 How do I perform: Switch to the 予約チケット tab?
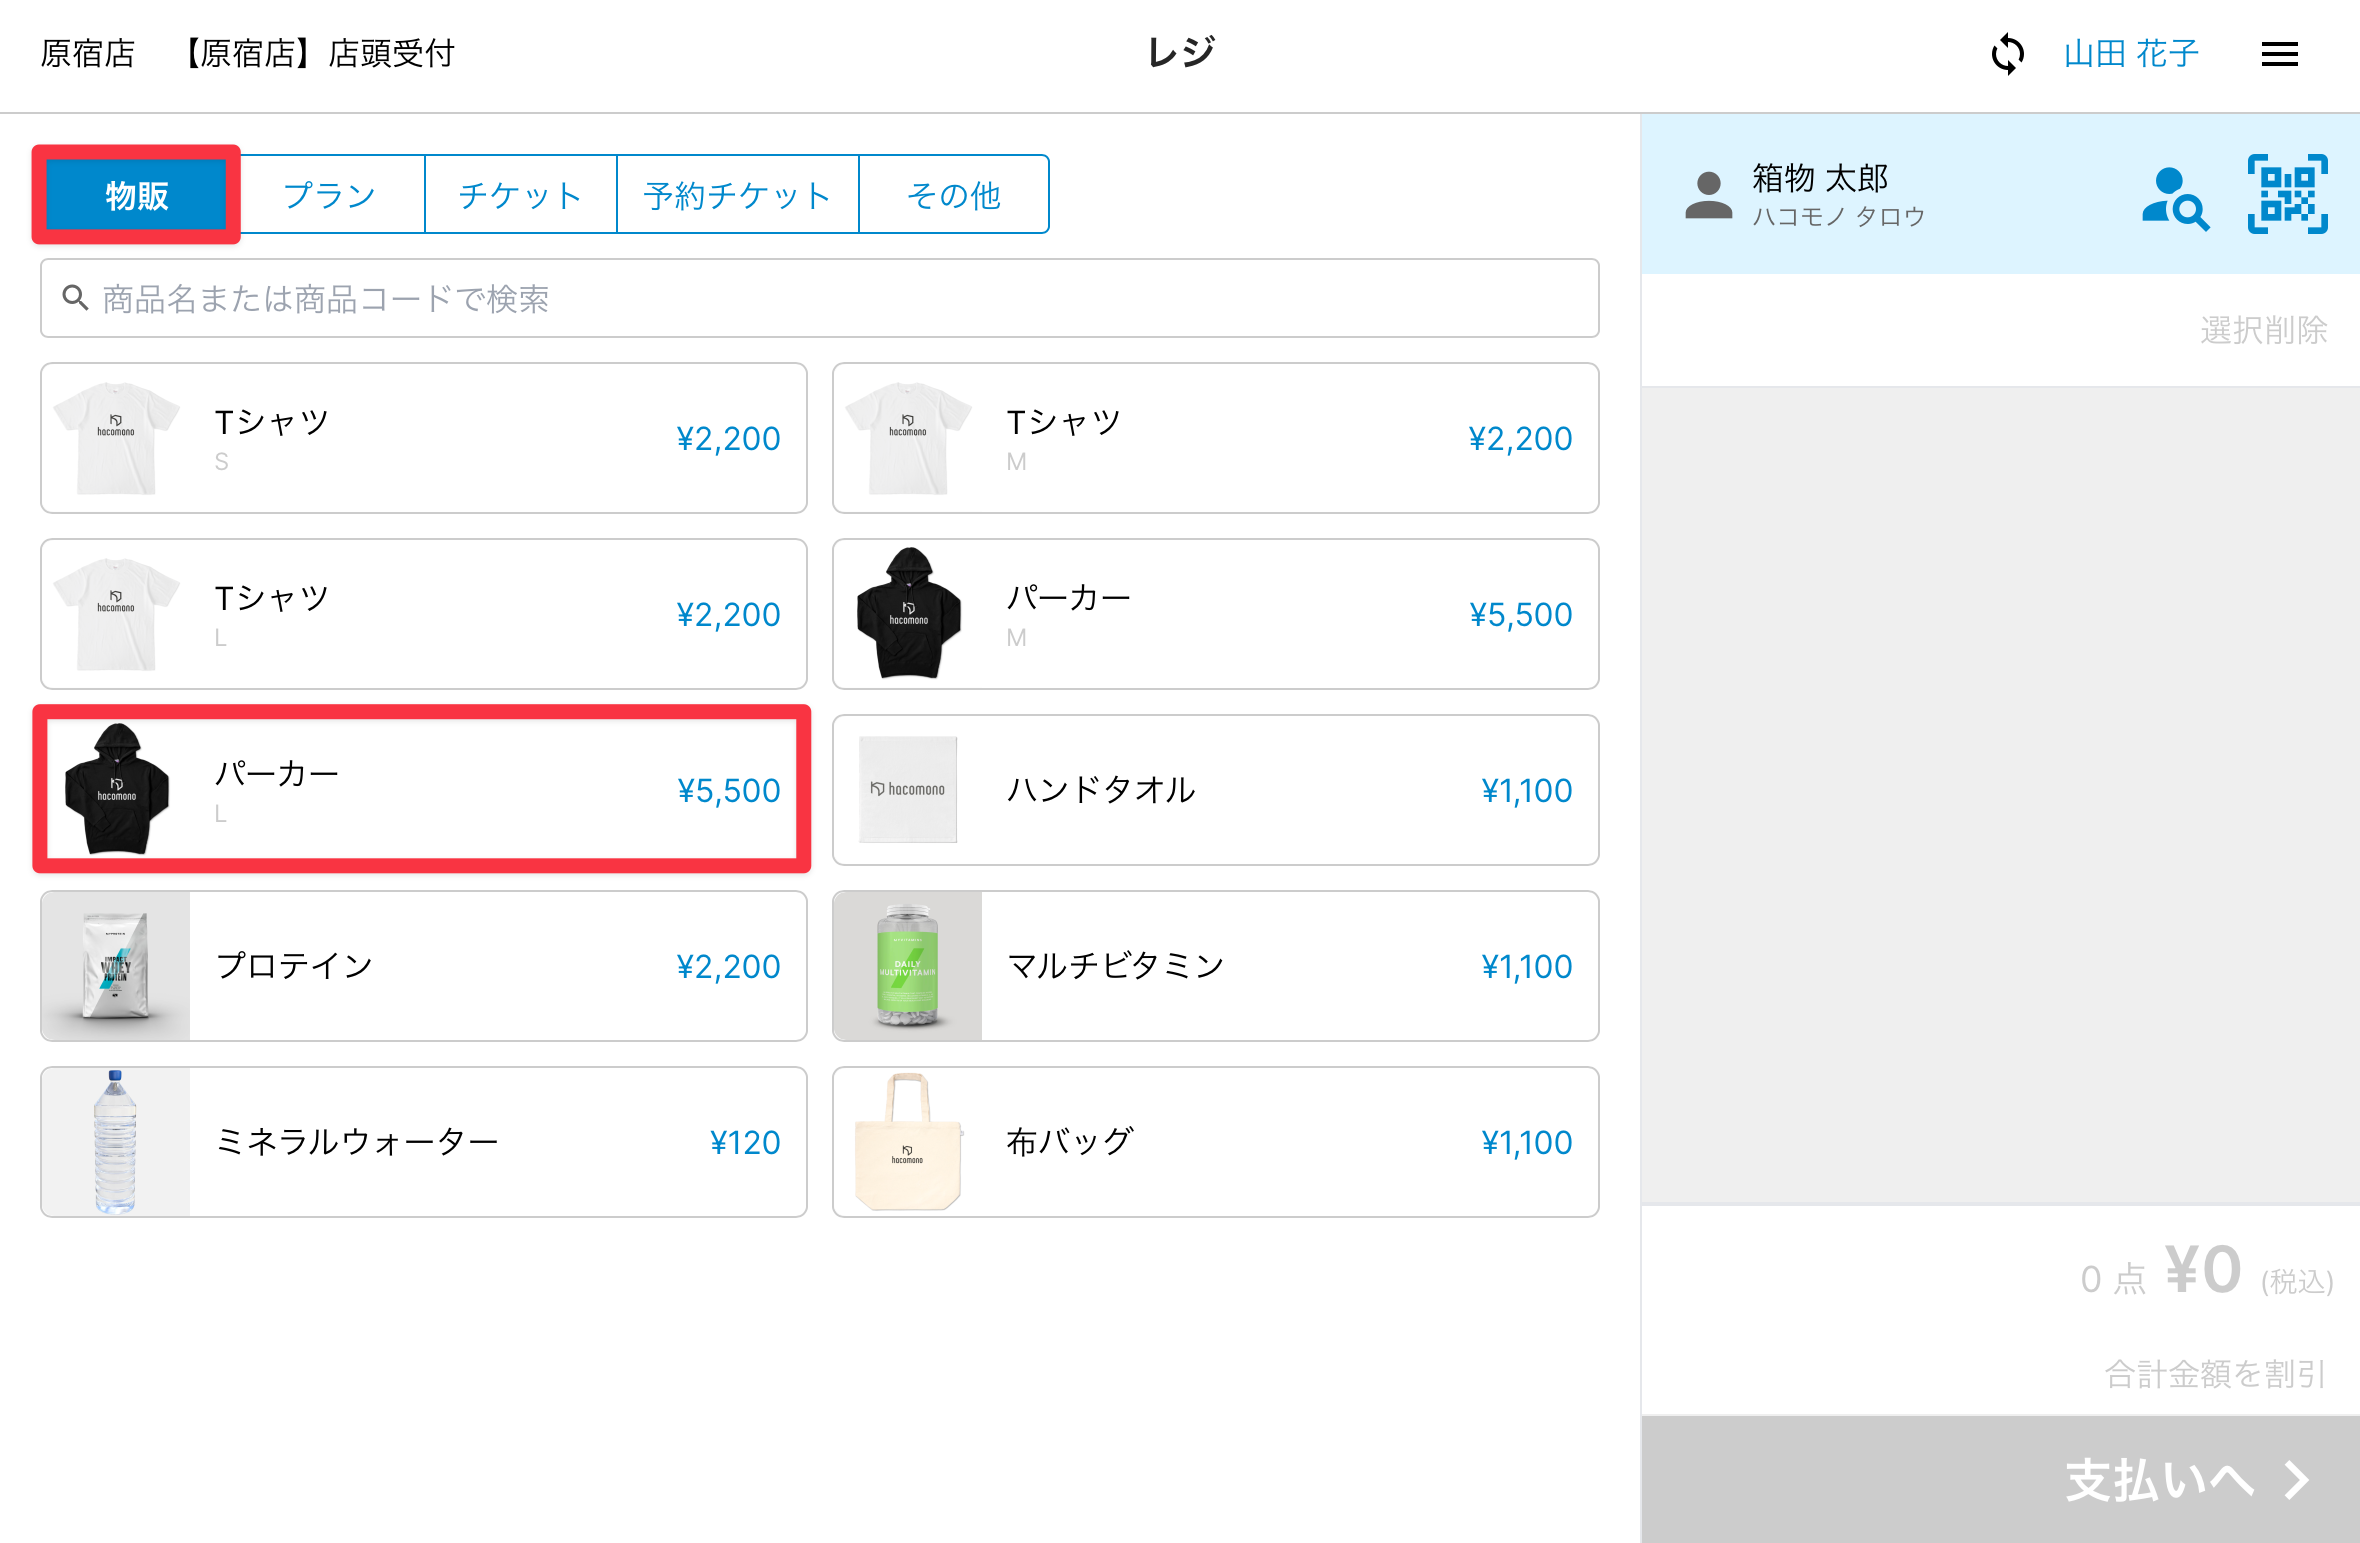(x=737, y=195)
